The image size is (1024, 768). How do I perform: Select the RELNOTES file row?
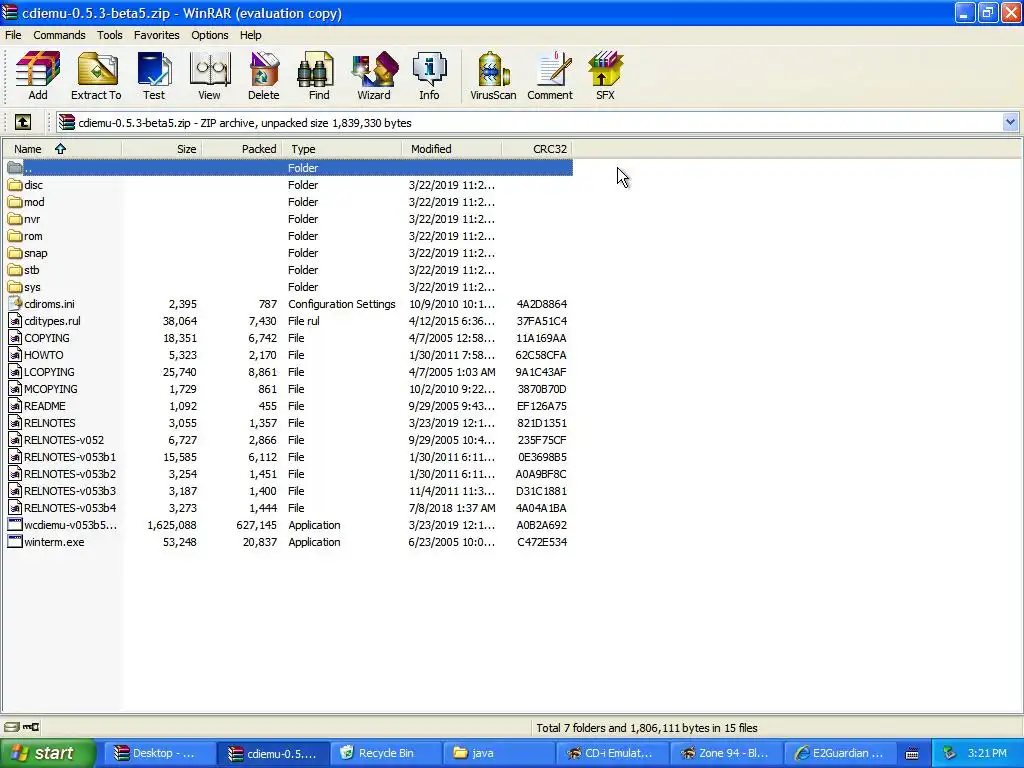click(x=287, y=423)
